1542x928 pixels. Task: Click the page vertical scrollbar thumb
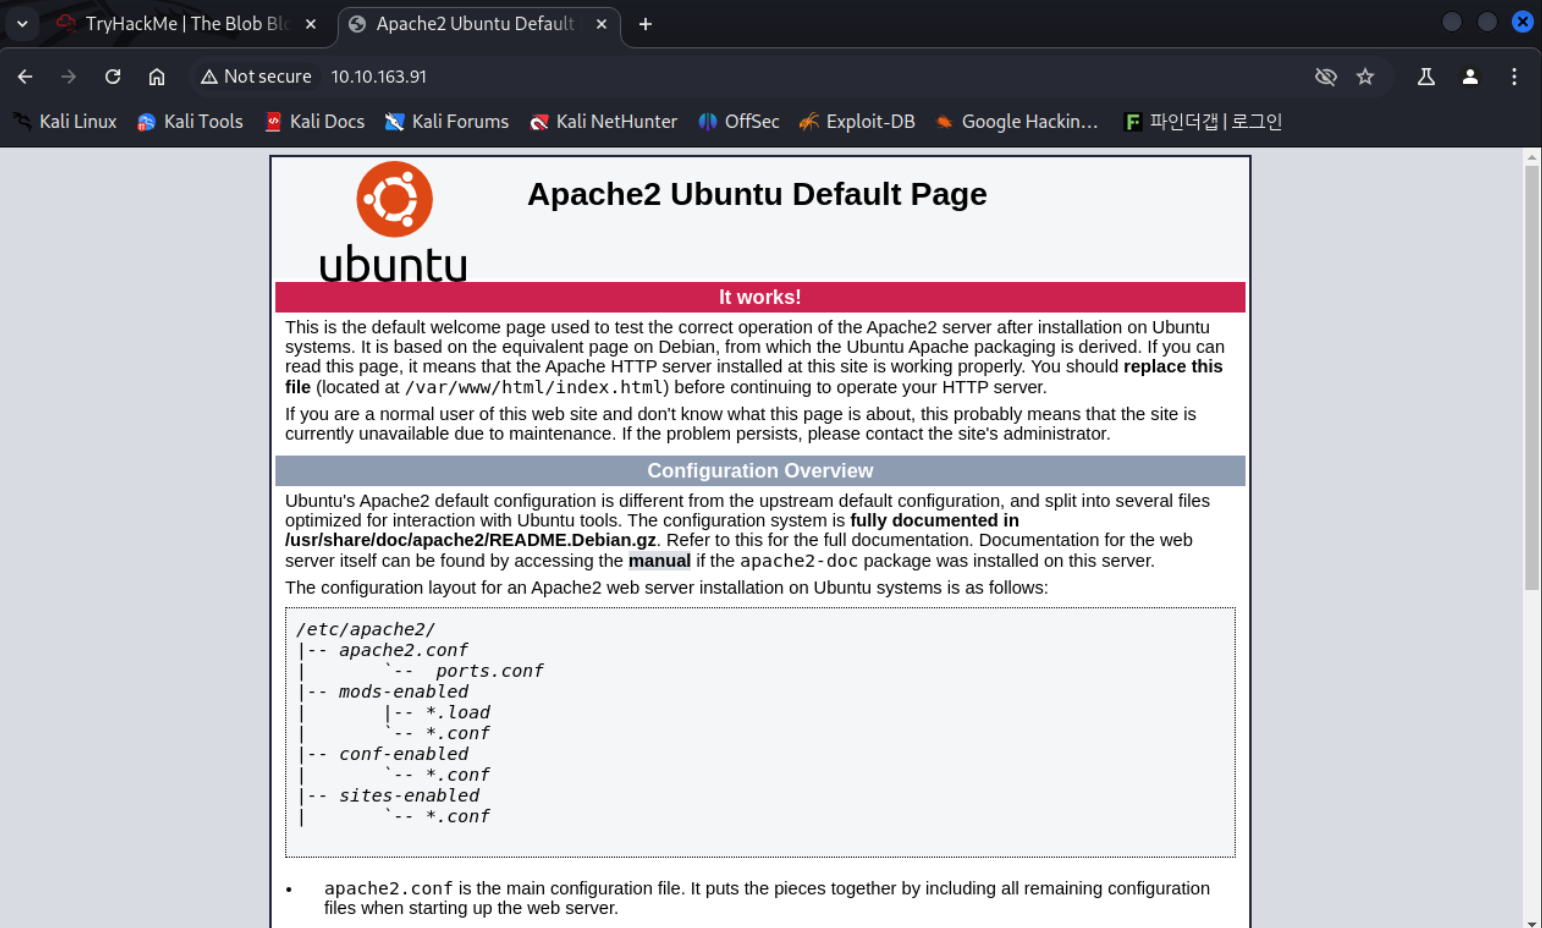tap(1531, 378)
